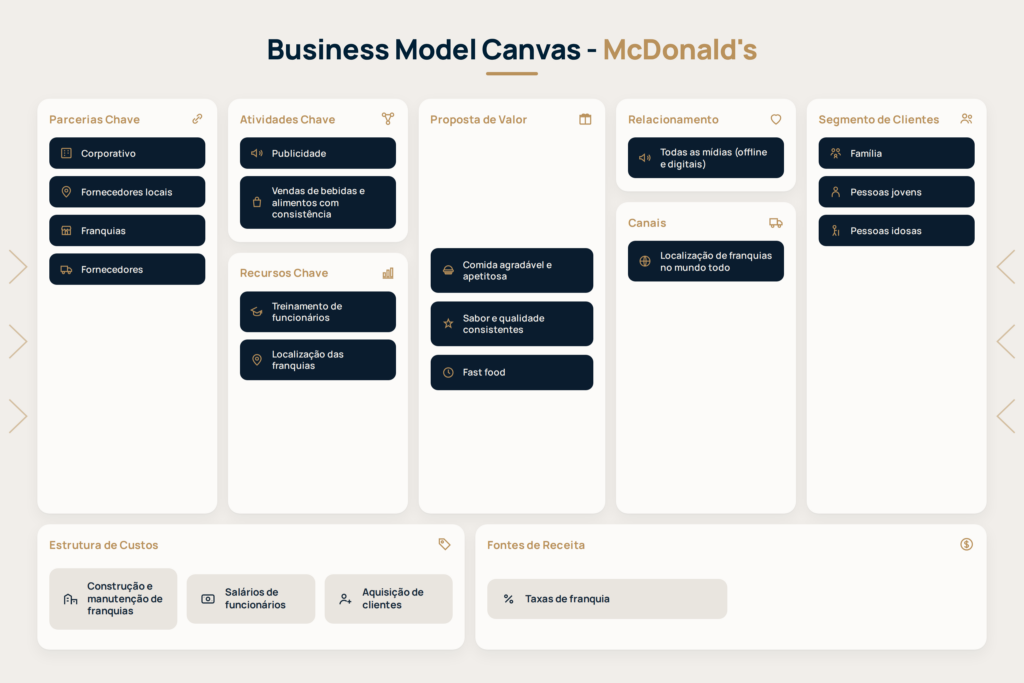The image size is (1024, 683).
Task: Click the heart icon beside Relacionamento
Action: (776, 119)
